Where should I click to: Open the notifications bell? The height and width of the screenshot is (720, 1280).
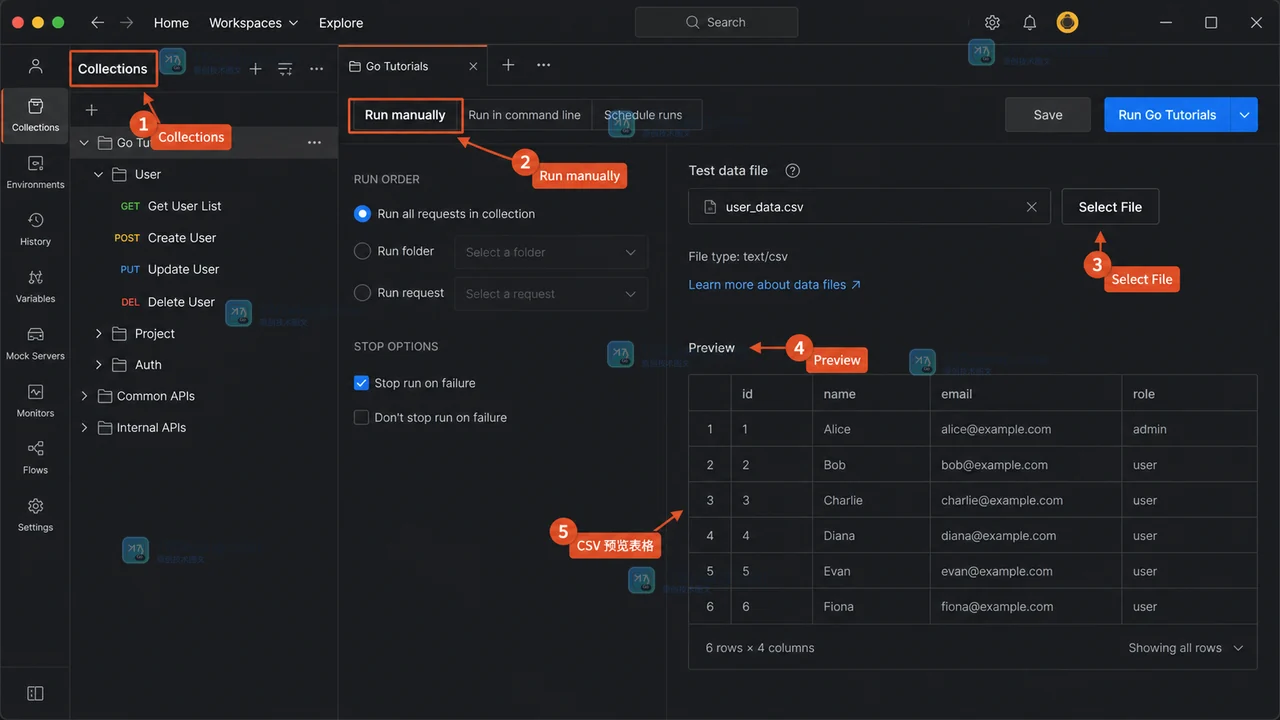coord(1029,22)
